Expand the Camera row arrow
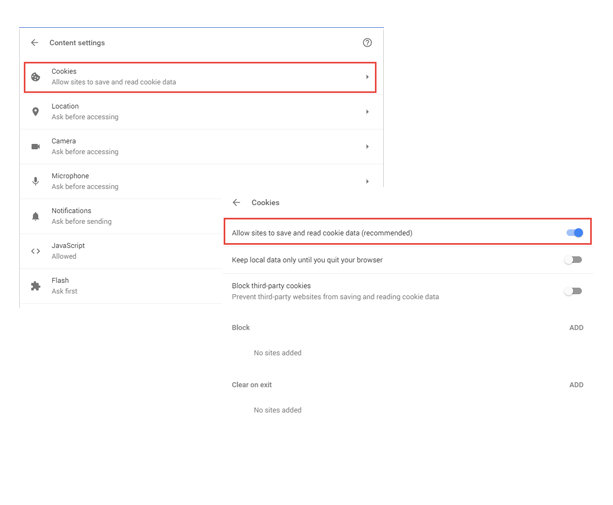 (x=367, y=147)
